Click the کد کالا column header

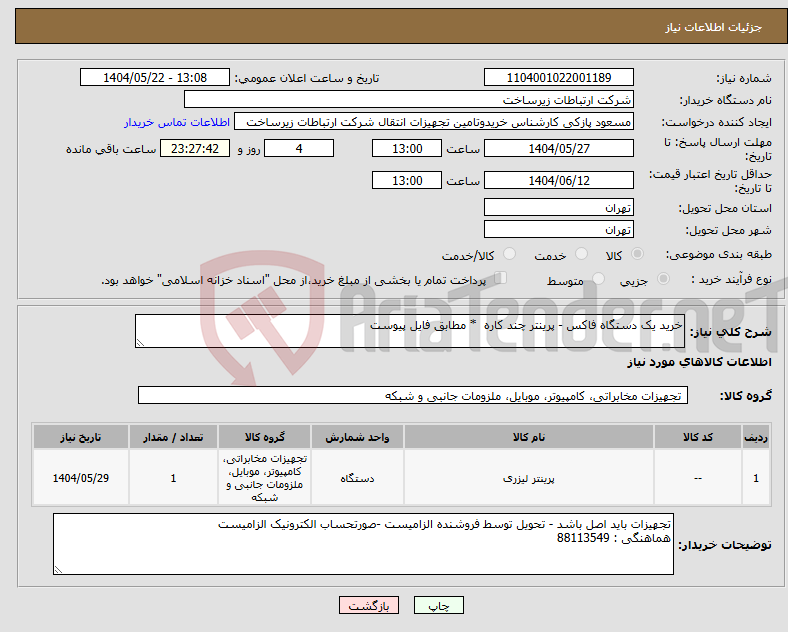[698, 437]
